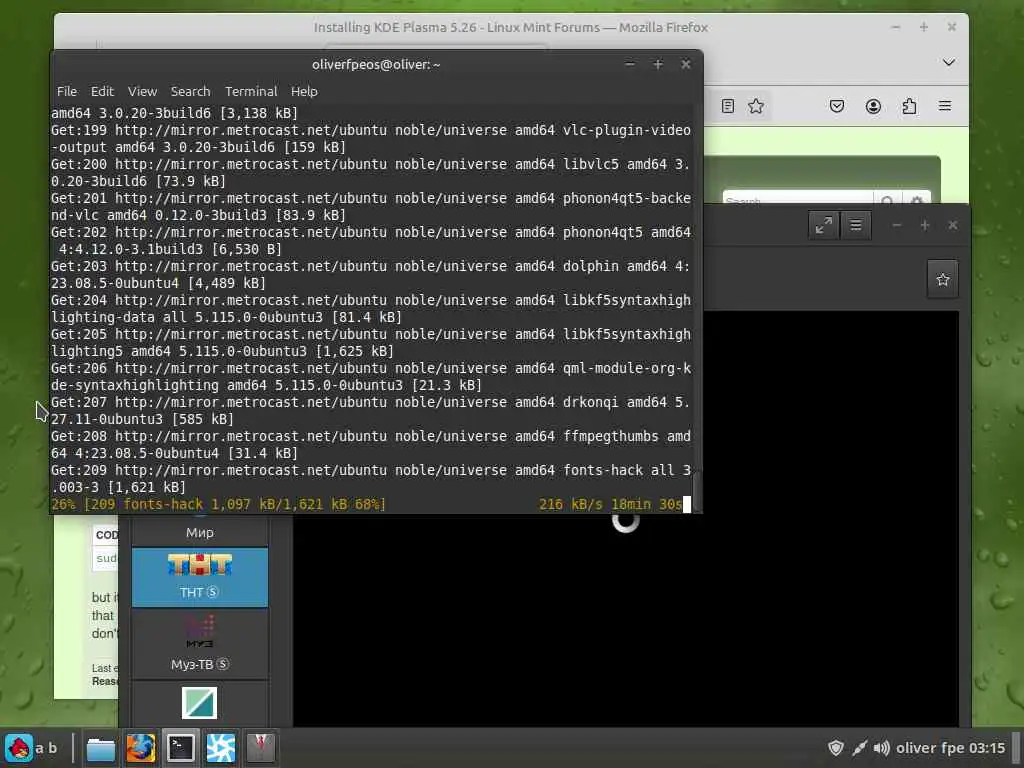Click the forum search field in Firefox
Image resolution: width=1024 pixels, height=768 pixels.
click(797, 199)
